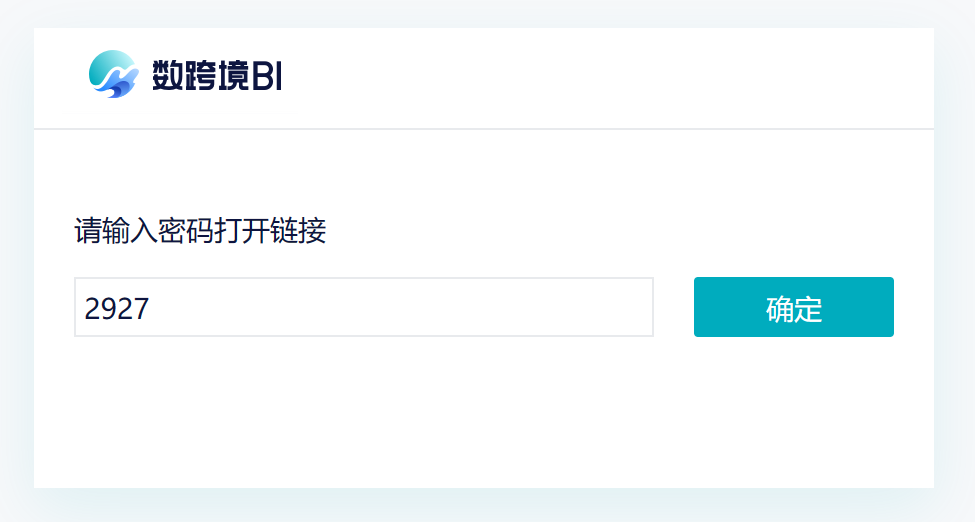975x522 pixels.
Task: Click the 数跨境BI brand name text
Action: (217, 75)
